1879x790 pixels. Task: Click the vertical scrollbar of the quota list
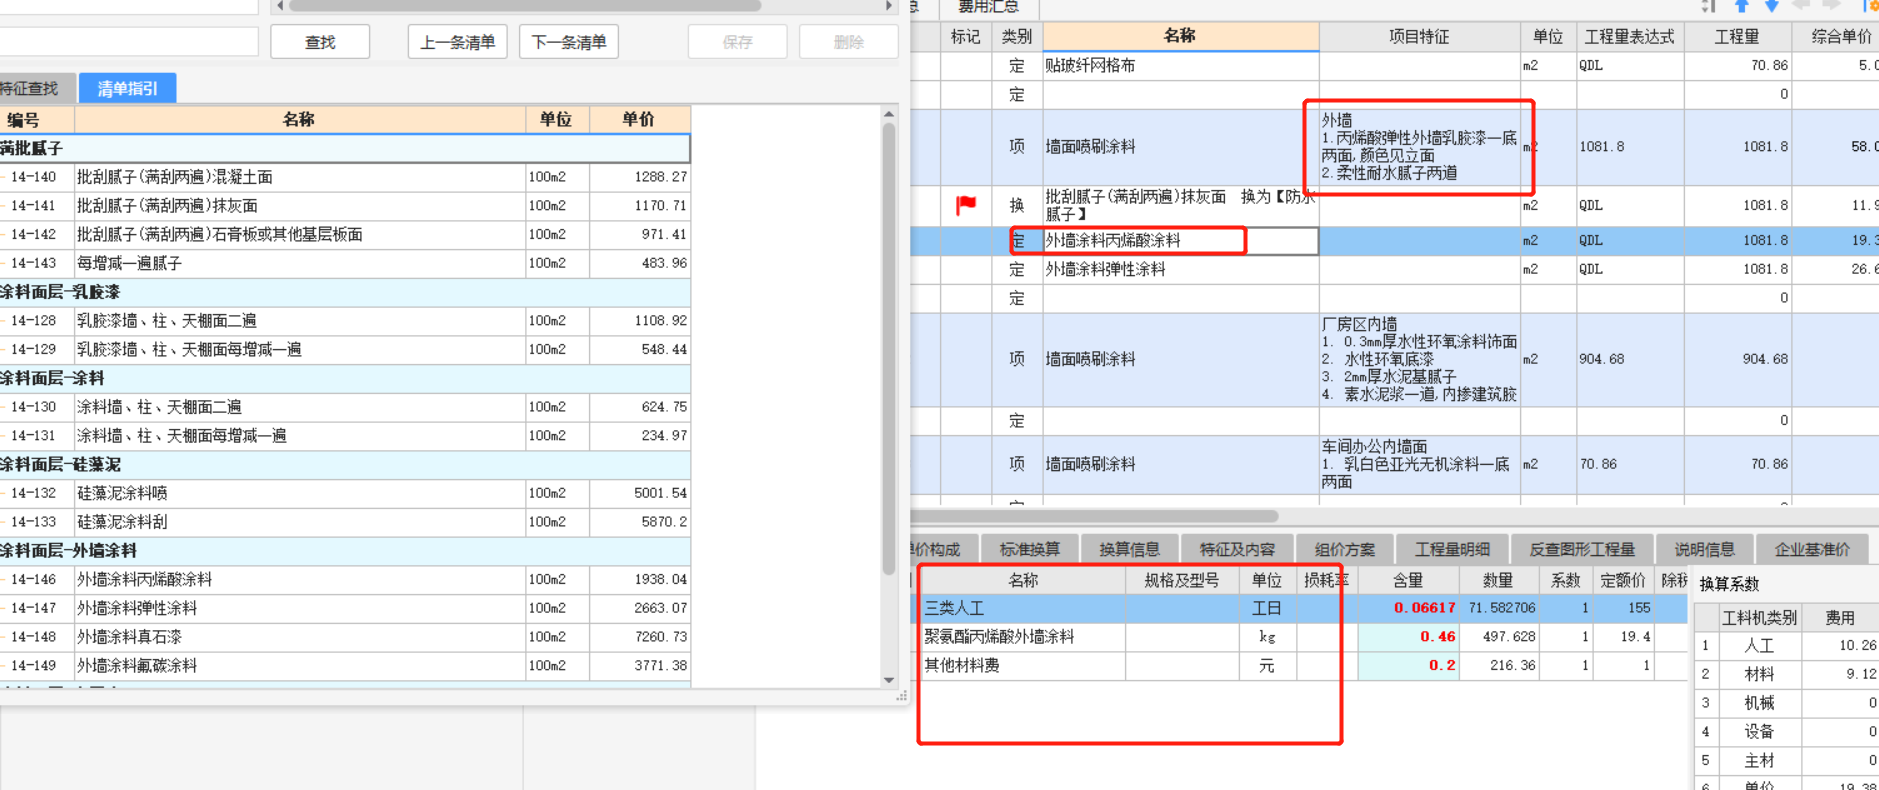(x=889, y=350)
